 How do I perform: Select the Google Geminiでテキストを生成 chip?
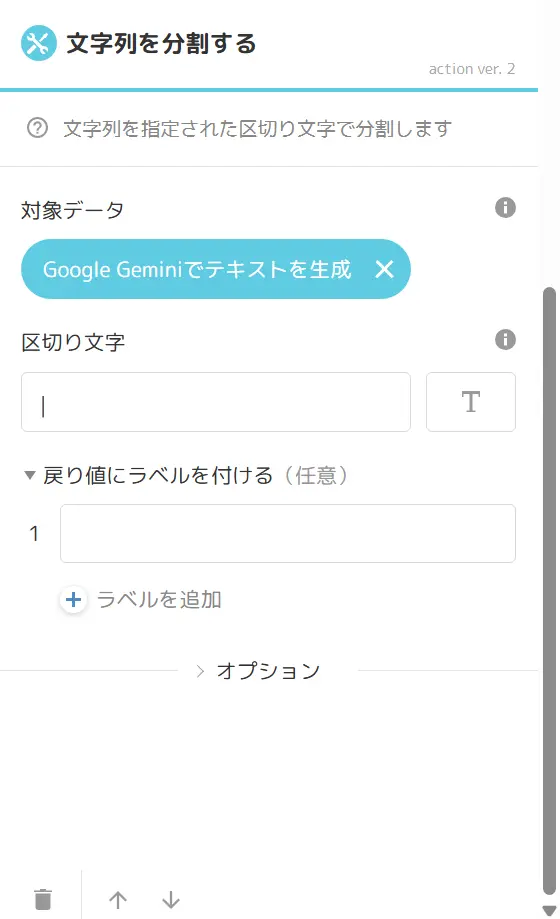tap(197, 269)
